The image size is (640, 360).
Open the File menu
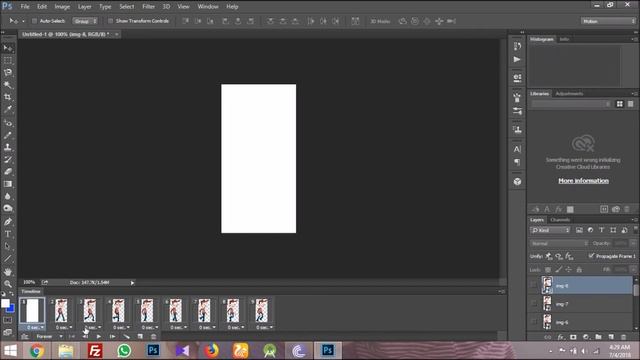(25, 7)
